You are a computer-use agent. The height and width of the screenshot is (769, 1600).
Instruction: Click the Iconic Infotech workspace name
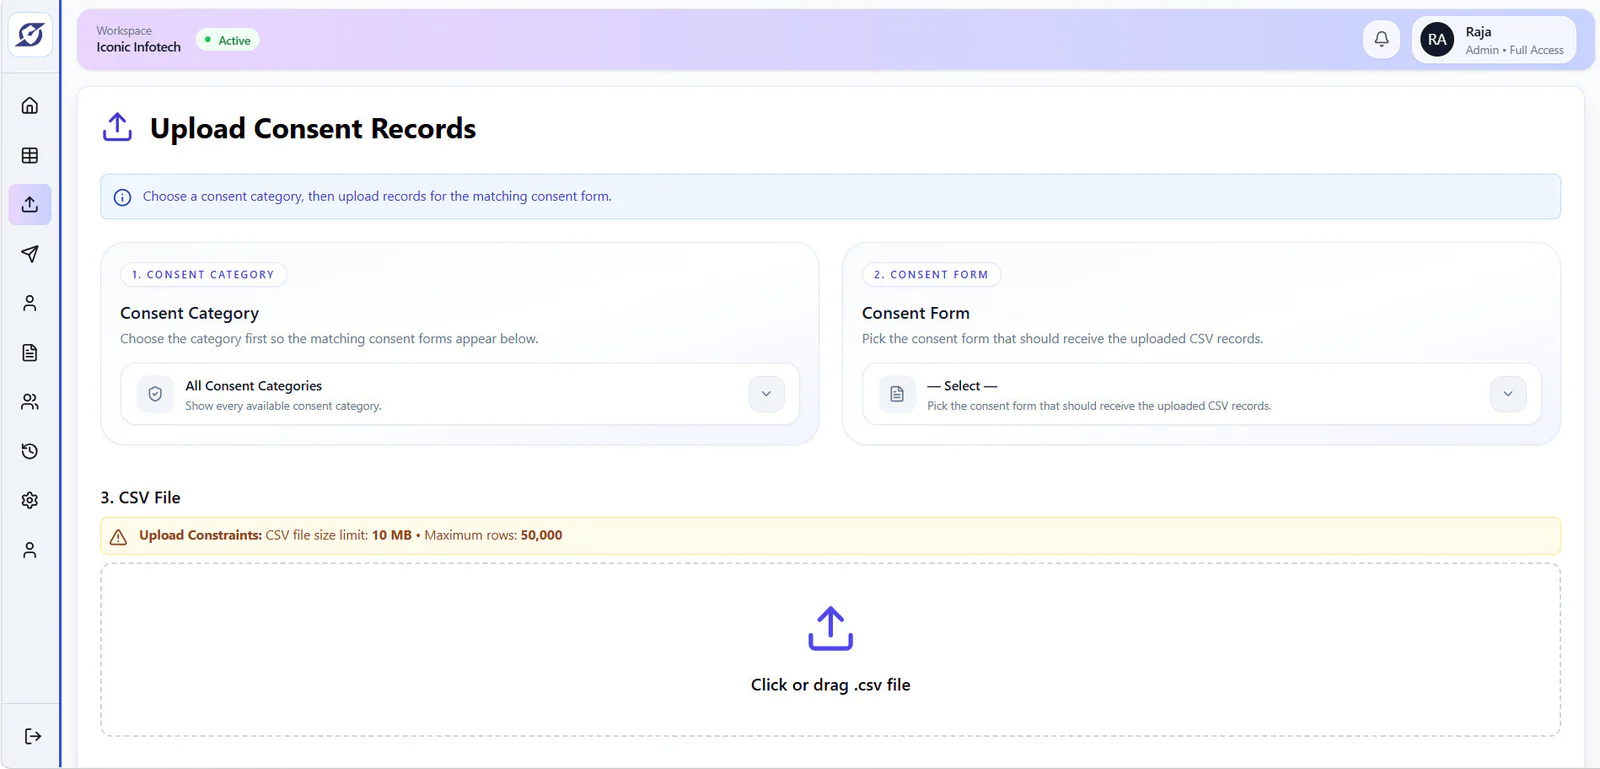(x=139, y=47)
